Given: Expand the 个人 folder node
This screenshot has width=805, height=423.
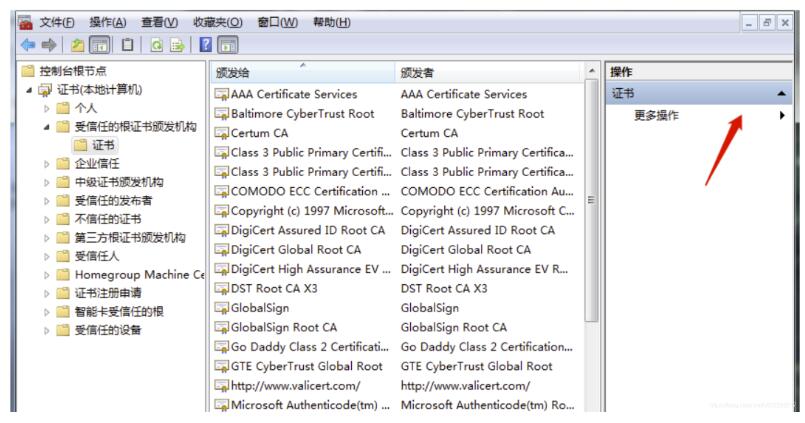Looking at the screenshot, I should 47,109.
